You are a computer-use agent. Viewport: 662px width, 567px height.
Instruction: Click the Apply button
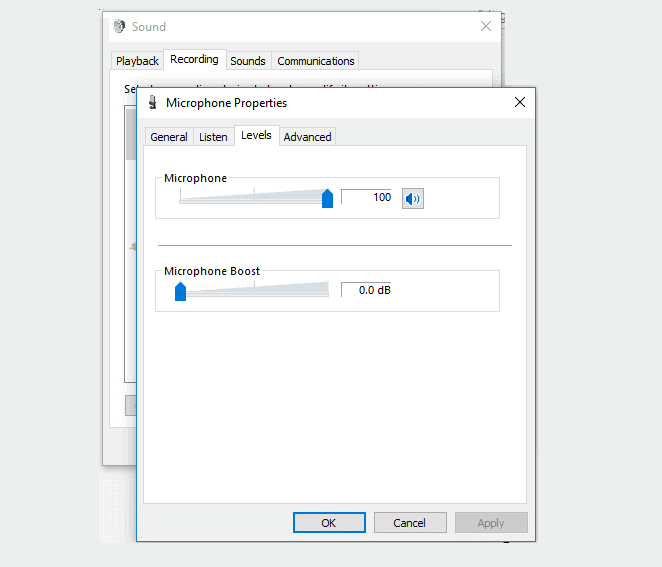(x=491, y=523)
